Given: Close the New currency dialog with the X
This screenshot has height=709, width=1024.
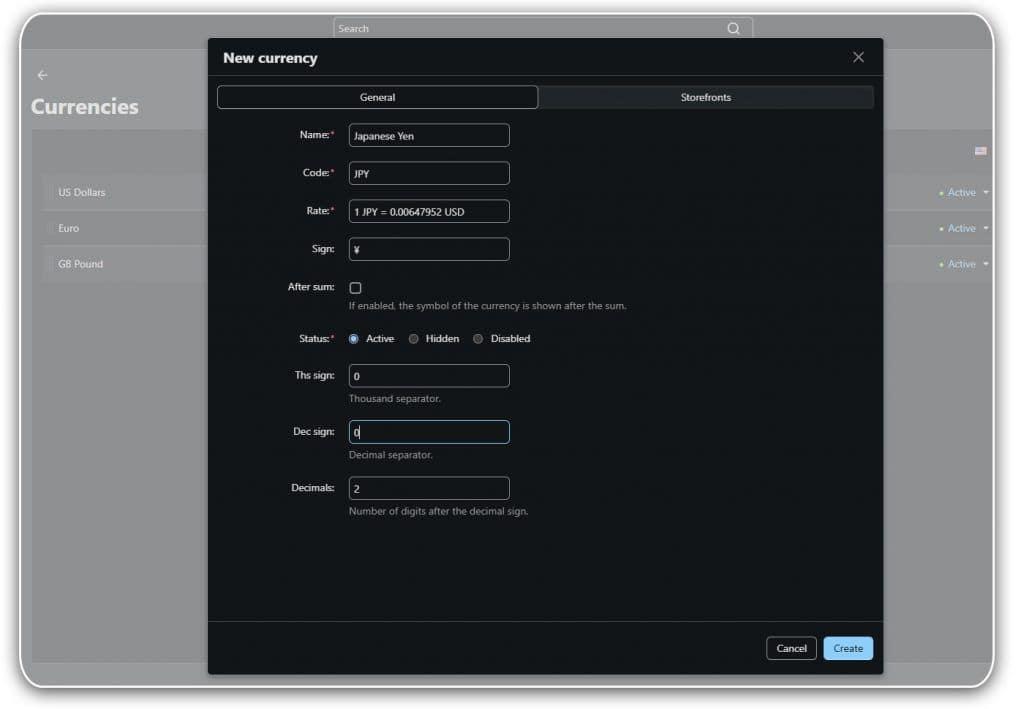Looking at the screenshot, I should pyautogui.click(x=858, y=57).
